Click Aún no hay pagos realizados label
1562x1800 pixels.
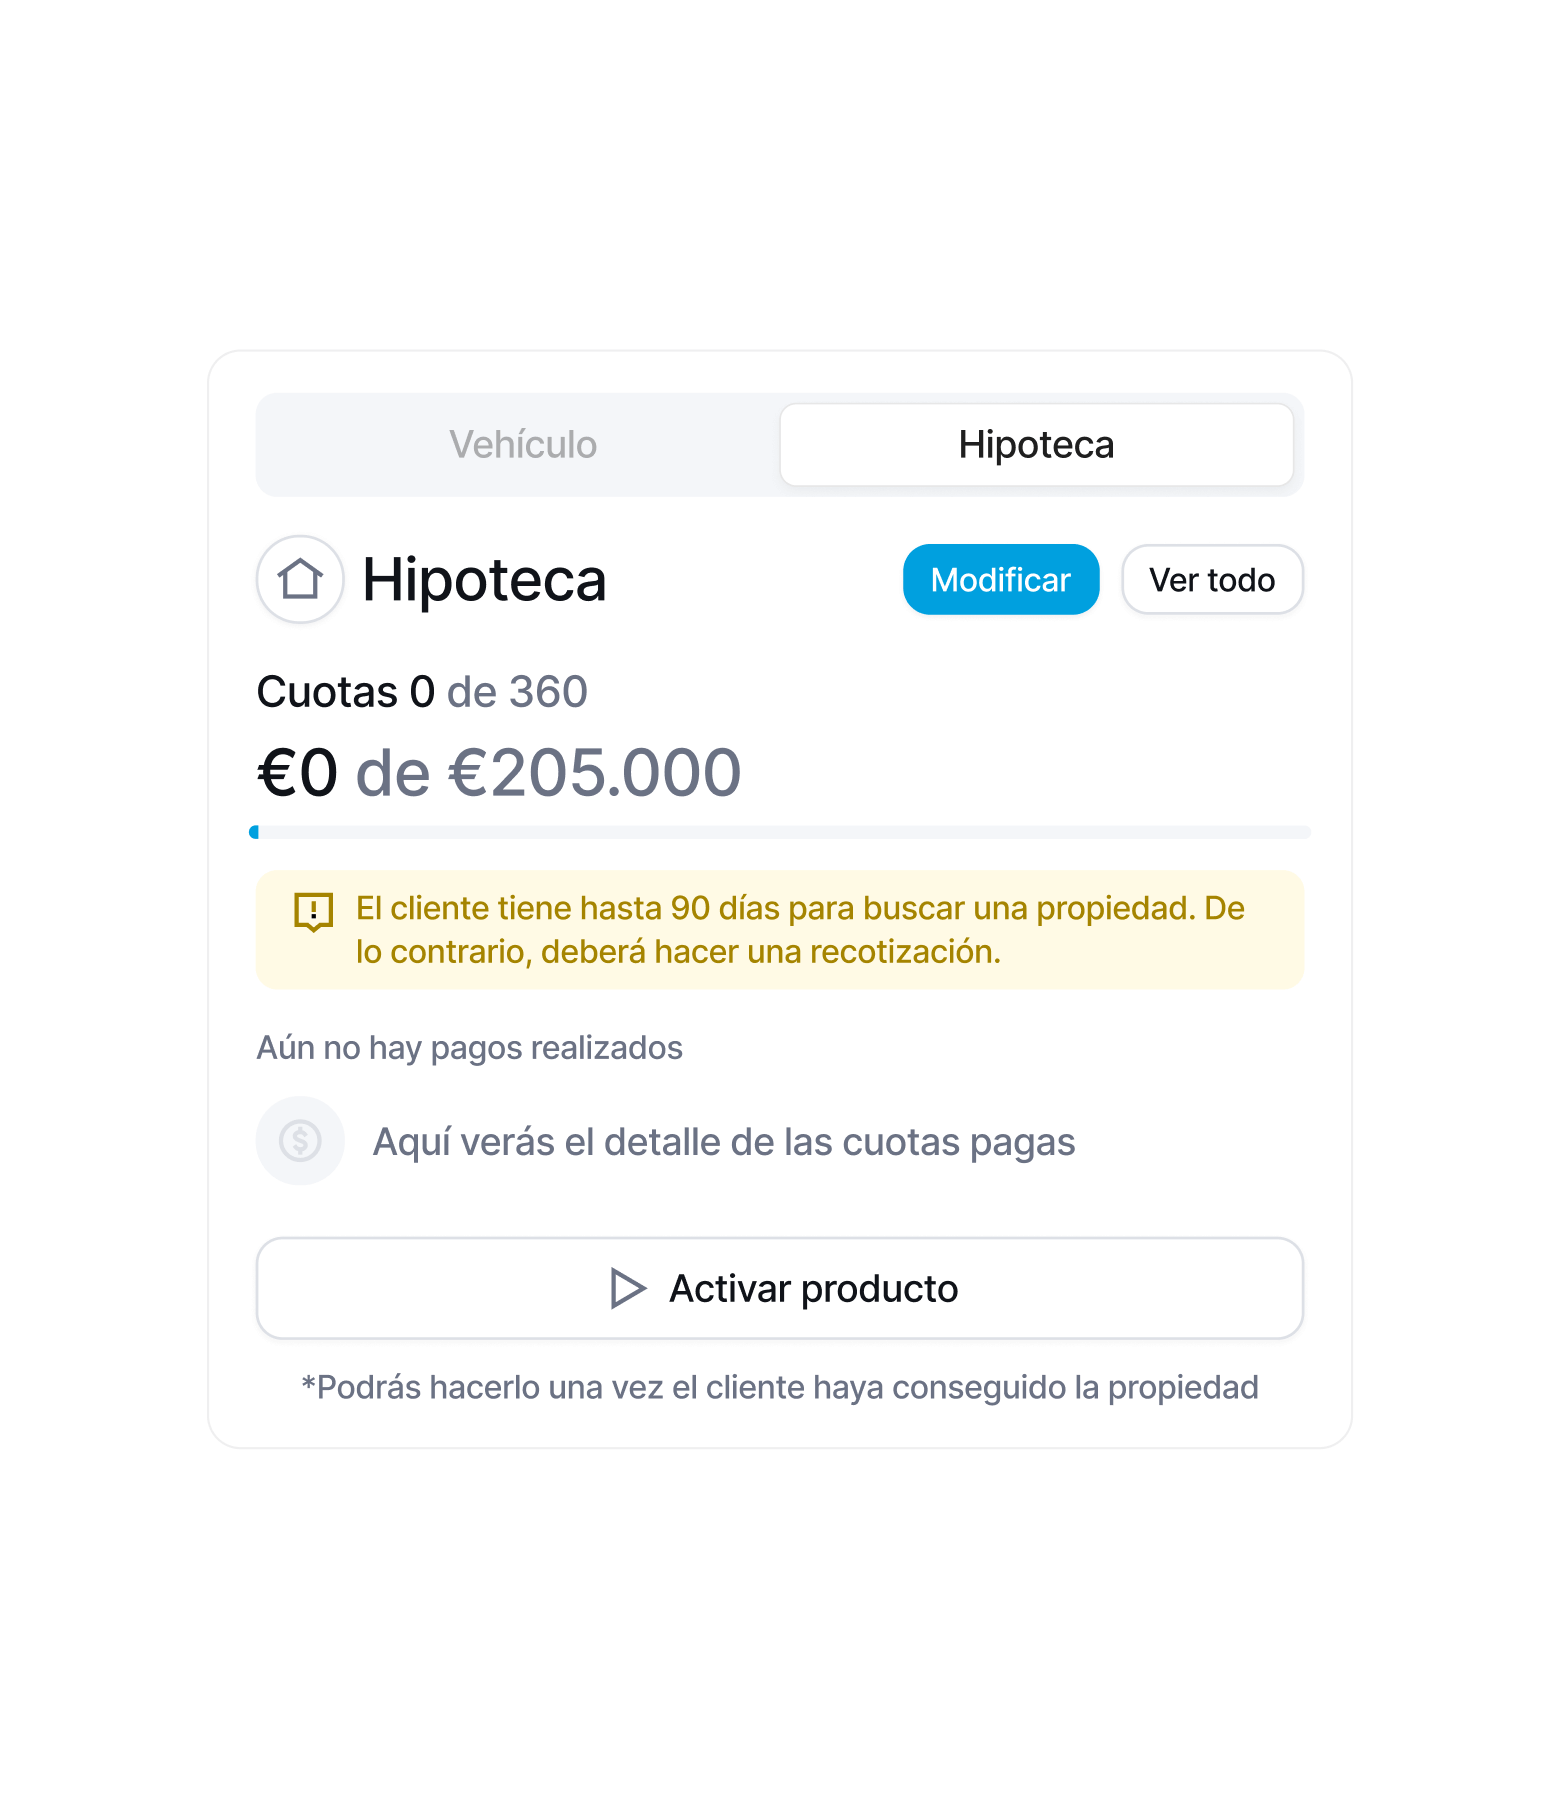(x=469, y=1047)
